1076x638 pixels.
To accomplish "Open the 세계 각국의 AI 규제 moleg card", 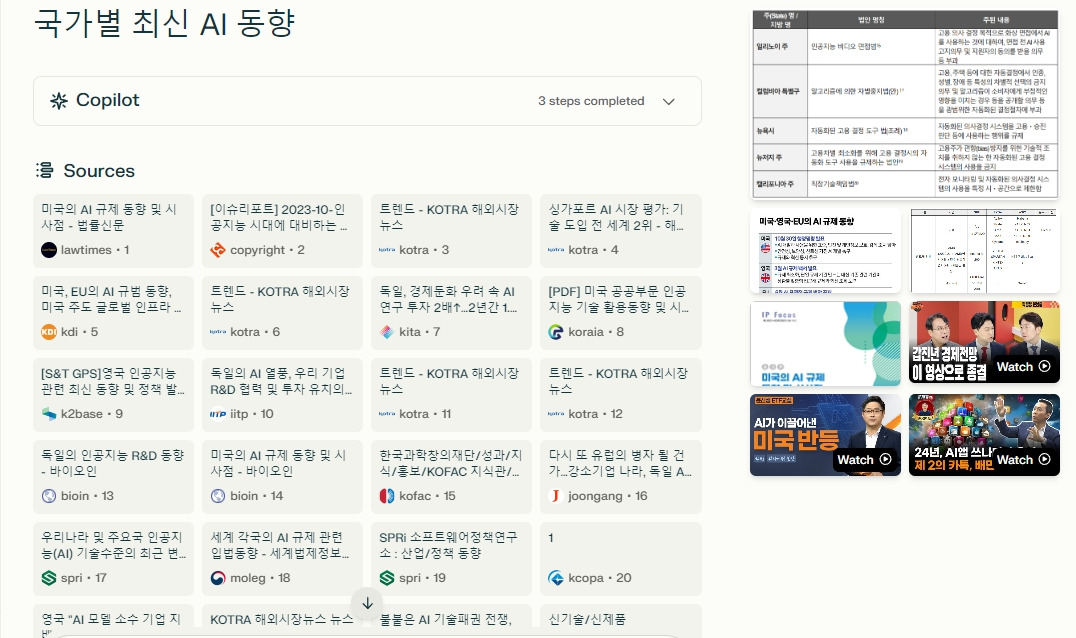I will tap(282, 558).
